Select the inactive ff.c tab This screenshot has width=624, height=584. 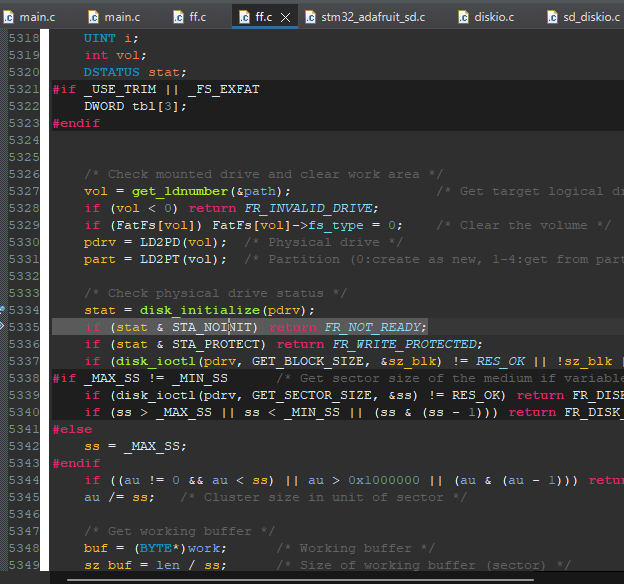[x=199, y=17]
